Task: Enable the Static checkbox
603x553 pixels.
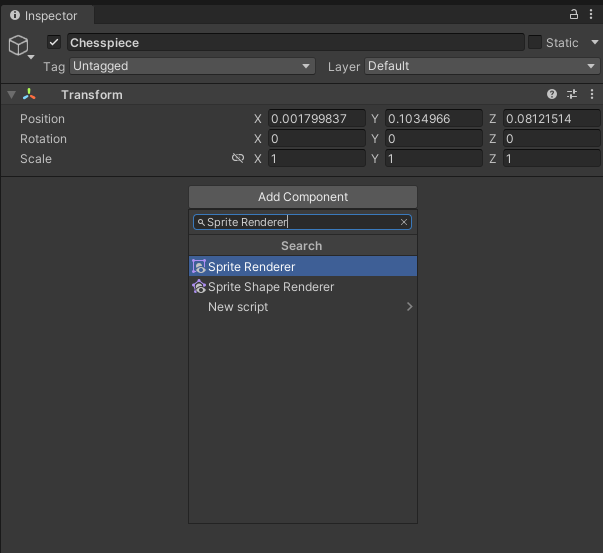Action: click(535, 42)
